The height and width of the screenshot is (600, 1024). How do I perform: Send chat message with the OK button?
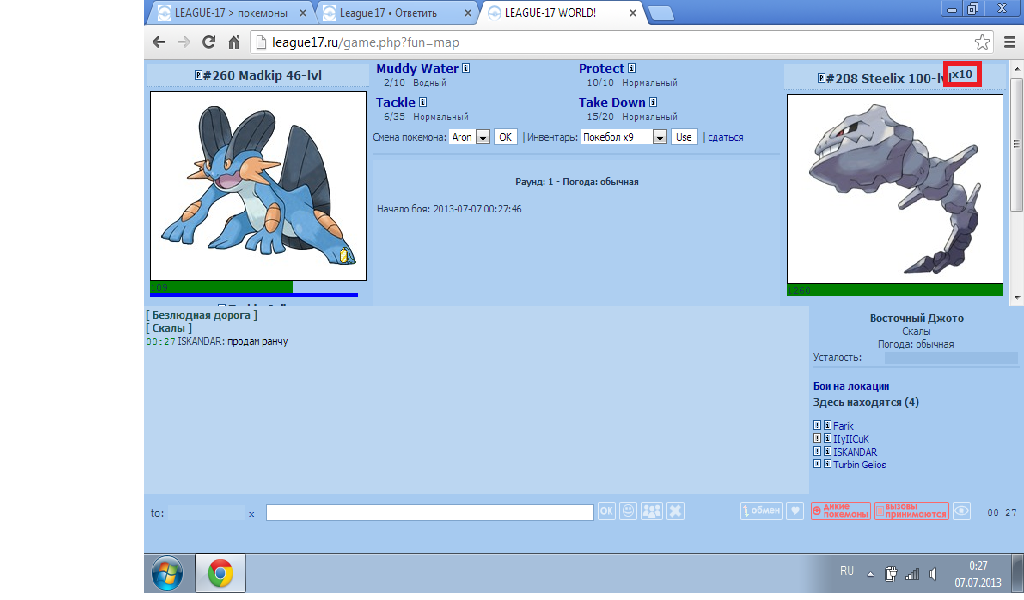[607, 511]
